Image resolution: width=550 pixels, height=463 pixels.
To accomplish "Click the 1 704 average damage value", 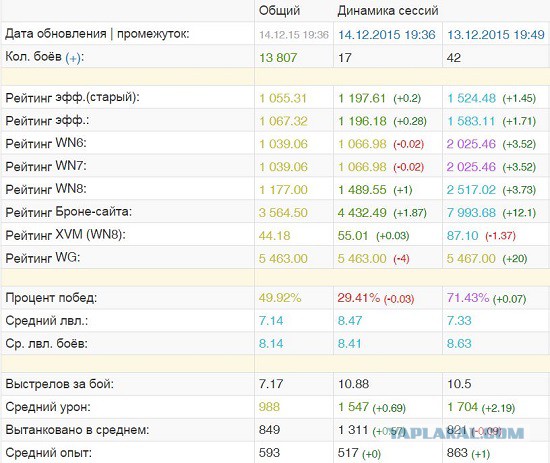I will [462, 407].
